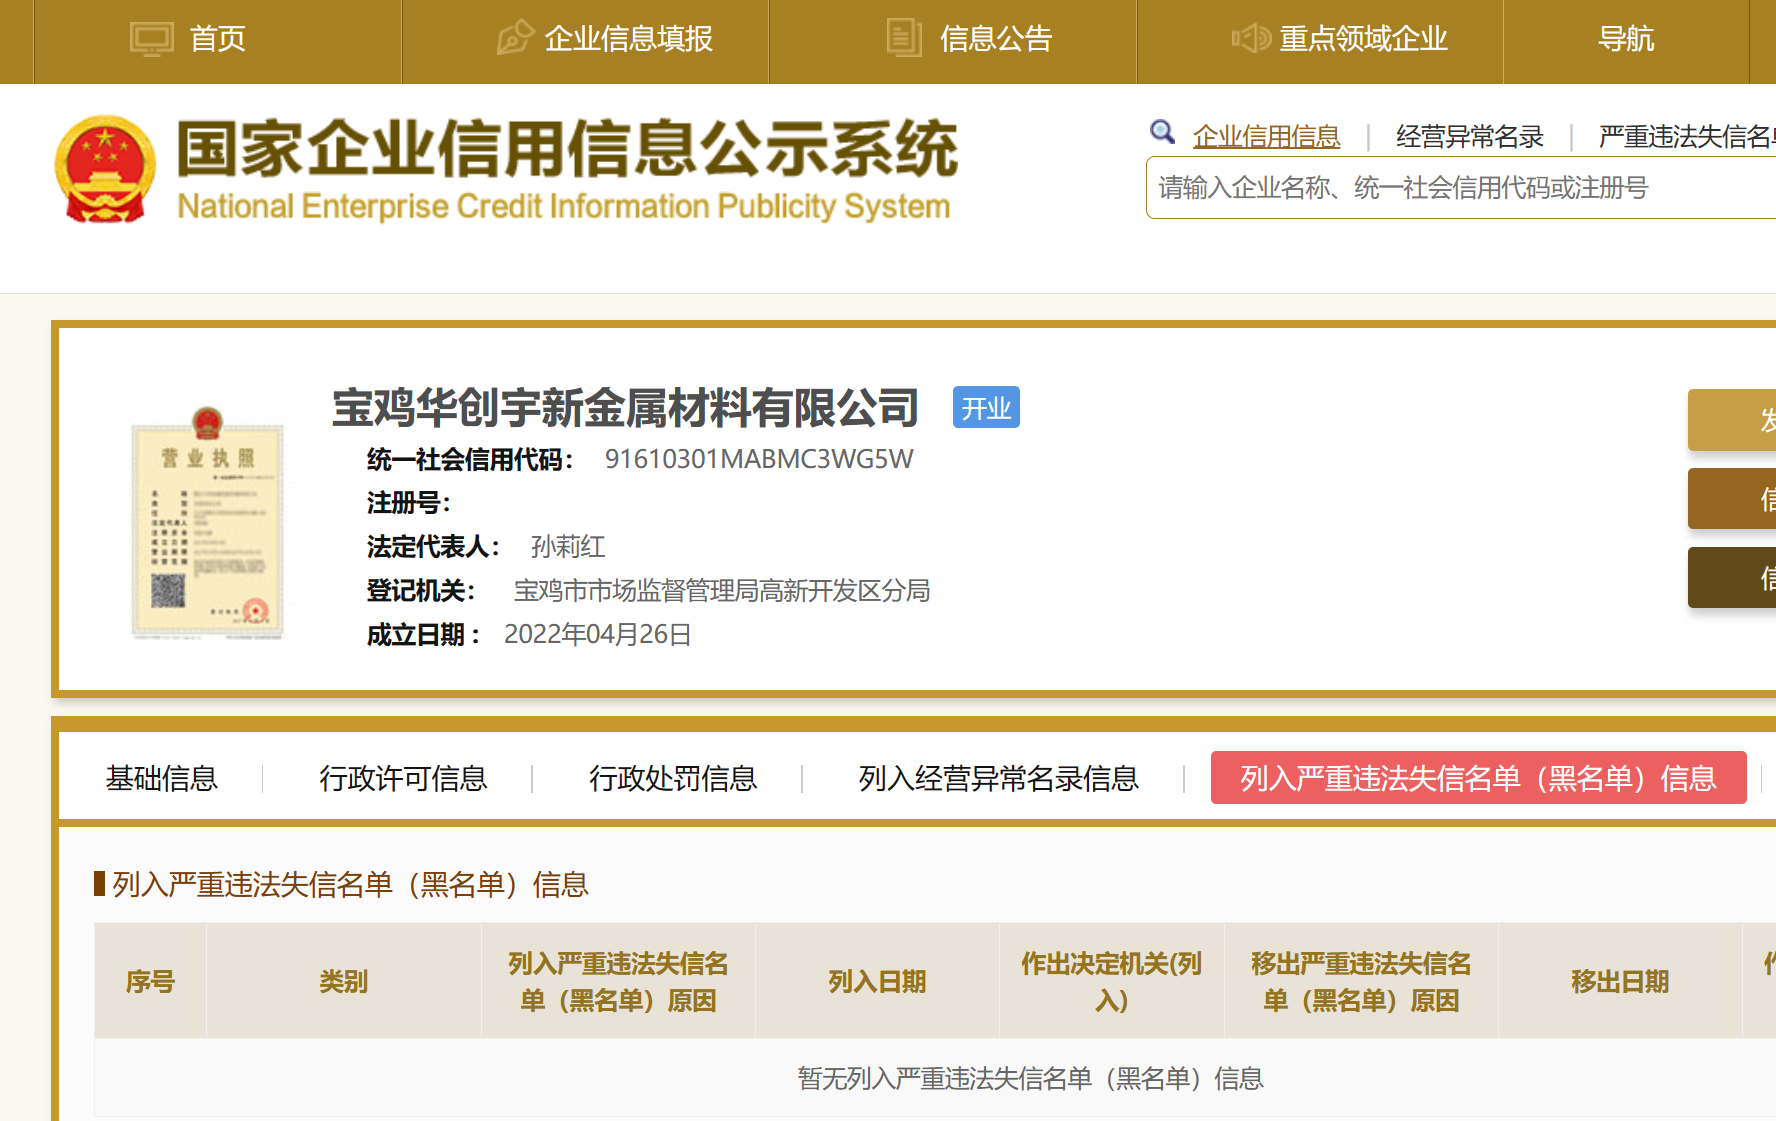Open the 信息公告 navigation item

click(x=953, y=41)
